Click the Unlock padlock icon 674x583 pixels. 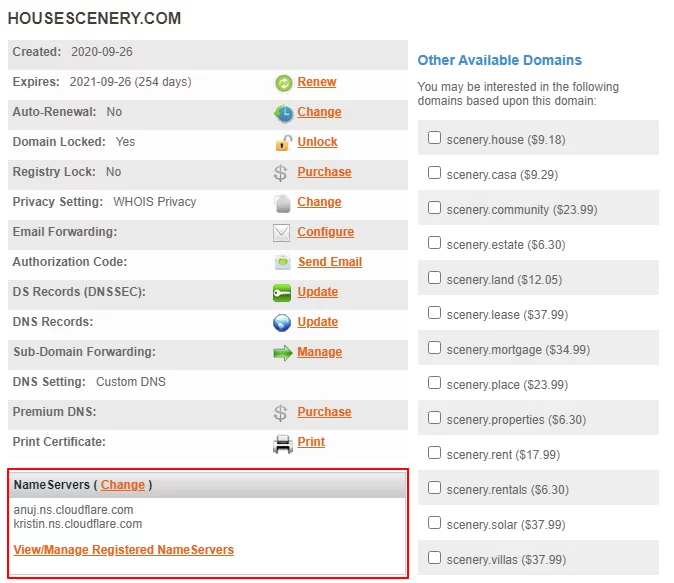click(283, 143)
